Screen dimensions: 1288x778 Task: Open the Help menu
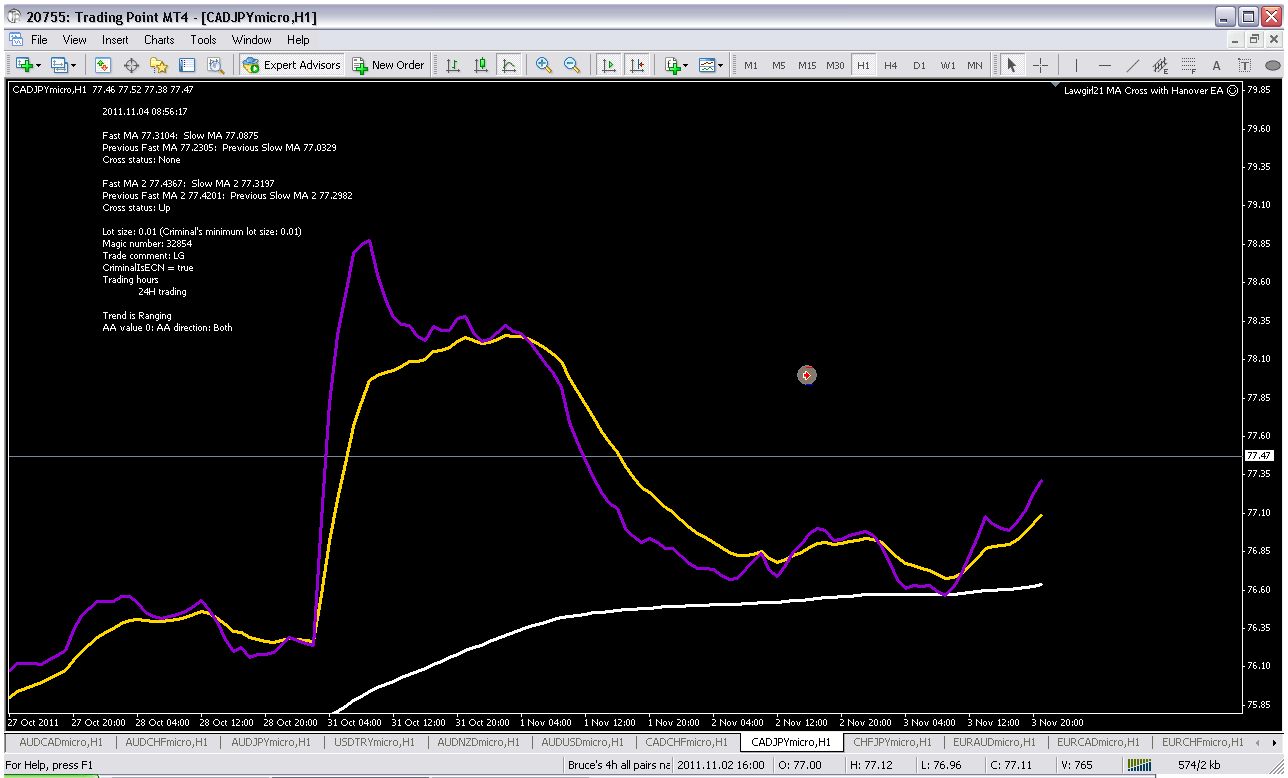pos(298,40)
